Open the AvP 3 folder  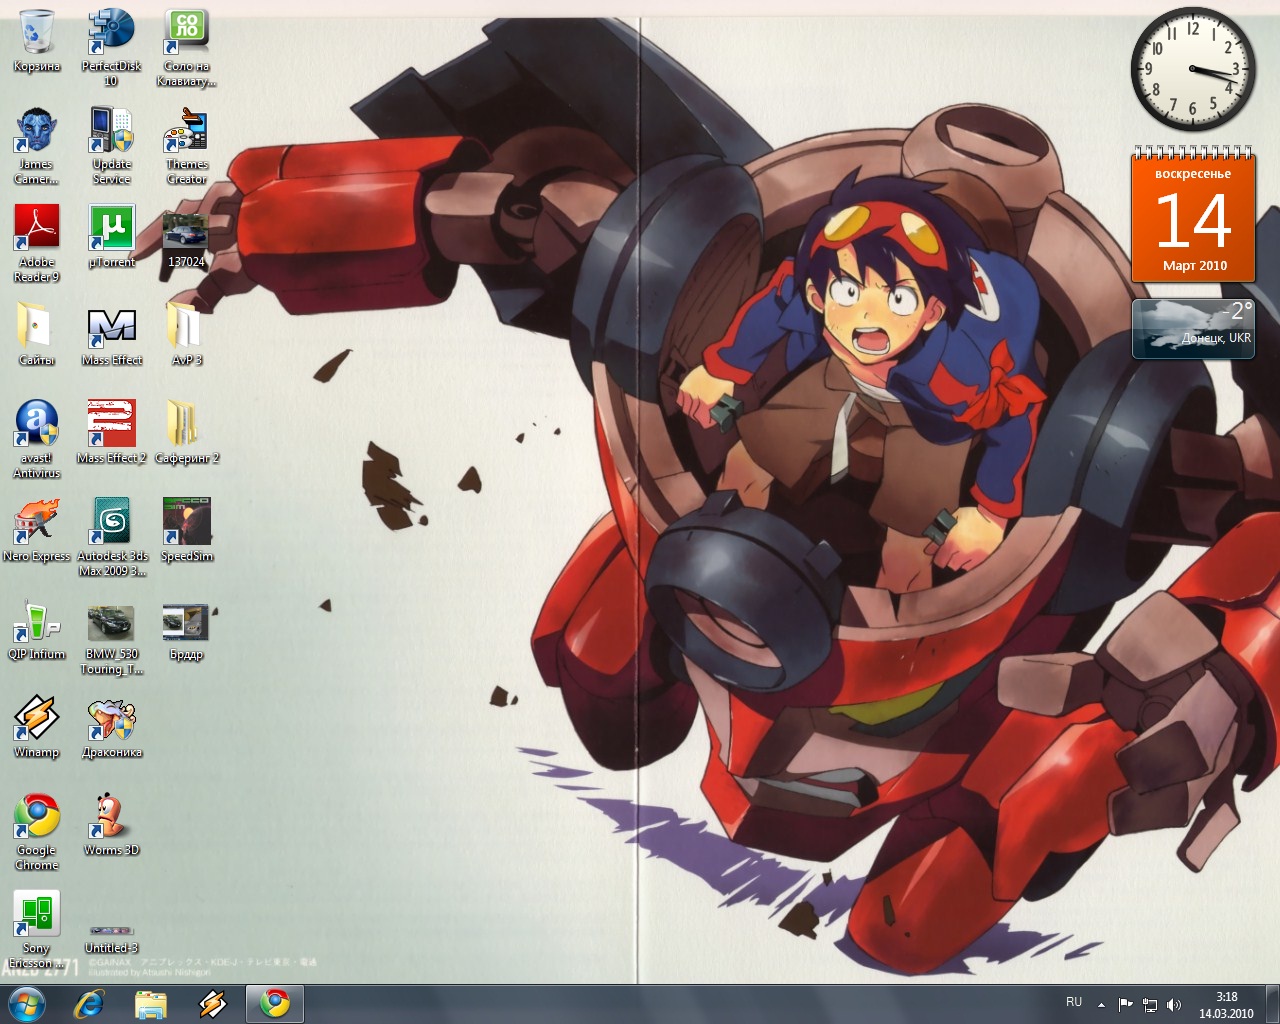186,334
